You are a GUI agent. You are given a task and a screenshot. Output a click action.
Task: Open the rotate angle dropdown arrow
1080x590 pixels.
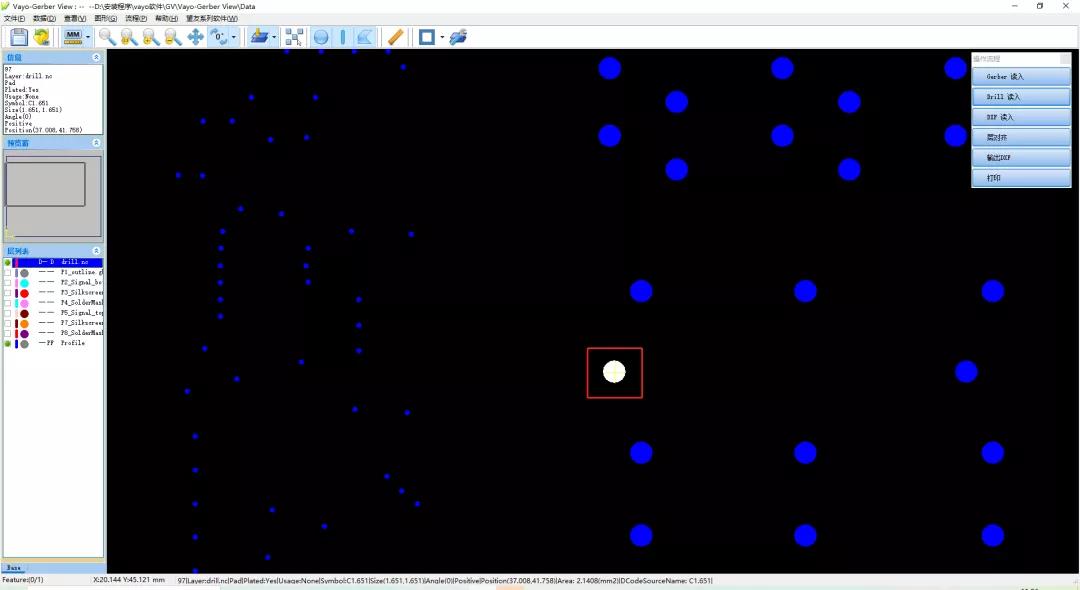click(x=233, y=37)
